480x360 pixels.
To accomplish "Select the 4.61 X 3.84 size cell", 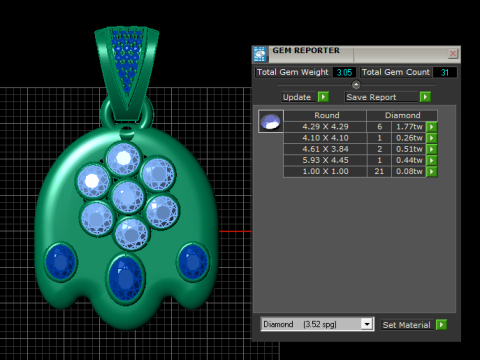I will tap(325, 149).
